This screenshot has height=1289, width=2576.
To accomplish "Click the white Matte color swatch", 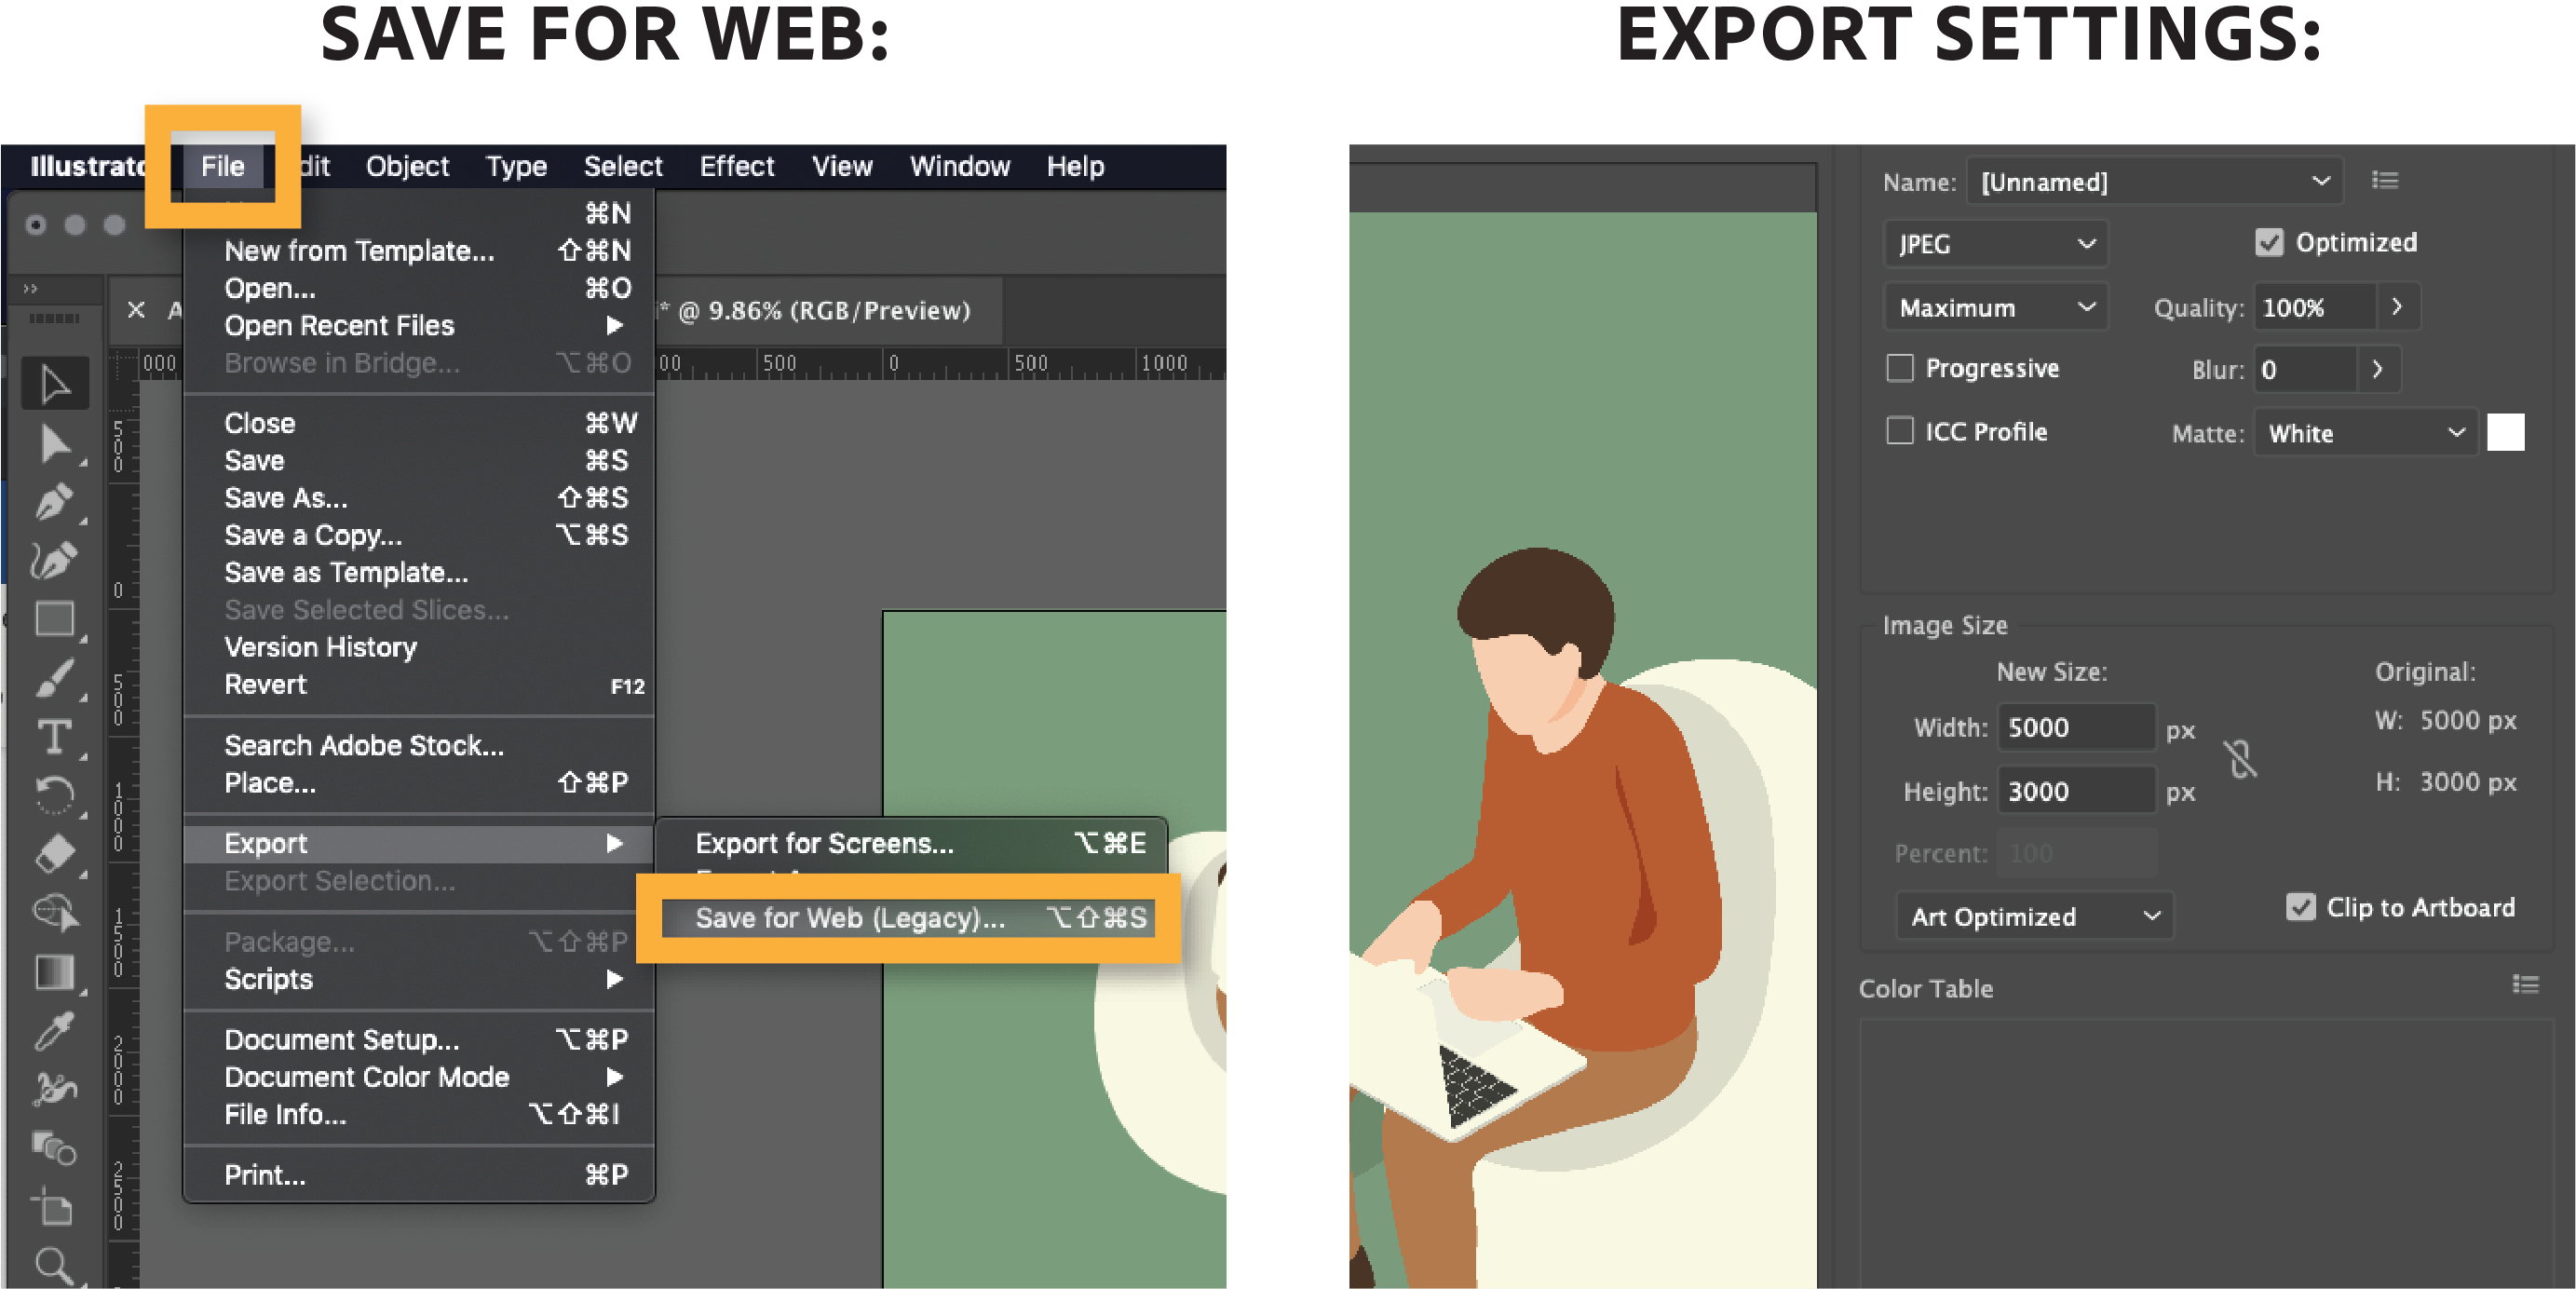I will pyautogui.click(x=2505, y=432).
